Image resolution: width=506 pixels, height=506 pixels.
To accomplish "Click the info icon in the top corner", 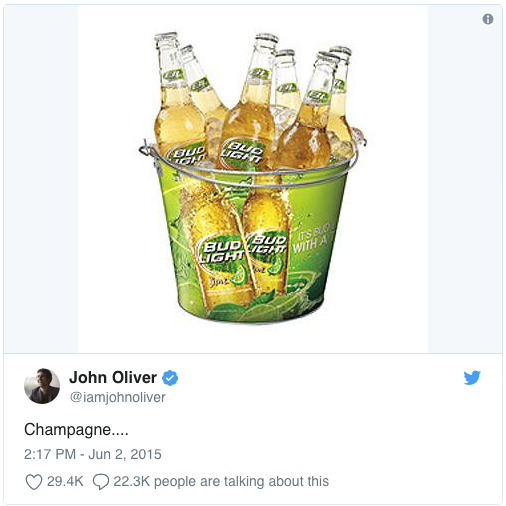I will tap(488, 19).
